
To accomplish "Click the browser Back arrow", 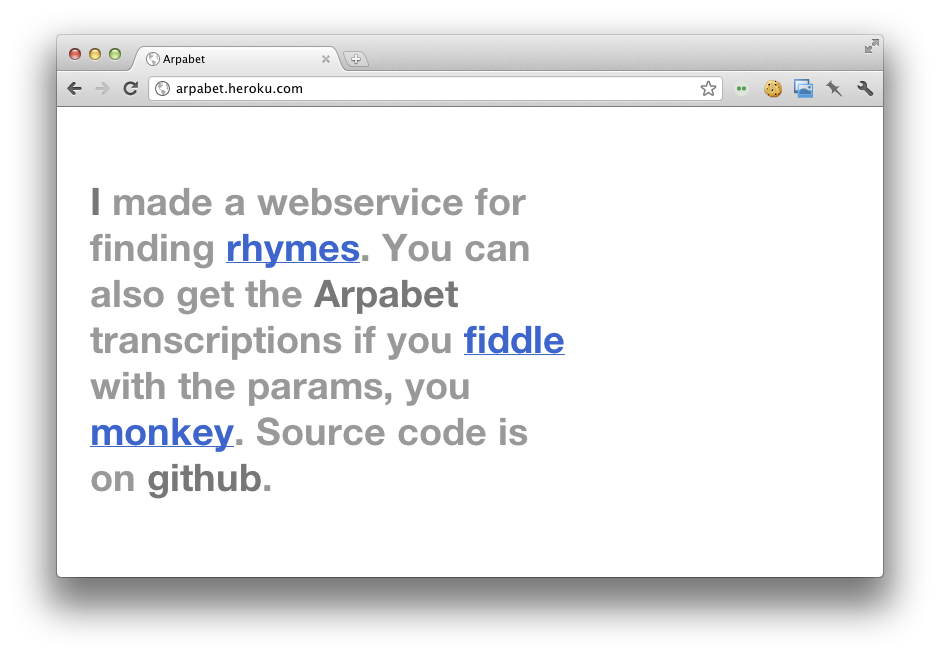I will coord(75,89).
